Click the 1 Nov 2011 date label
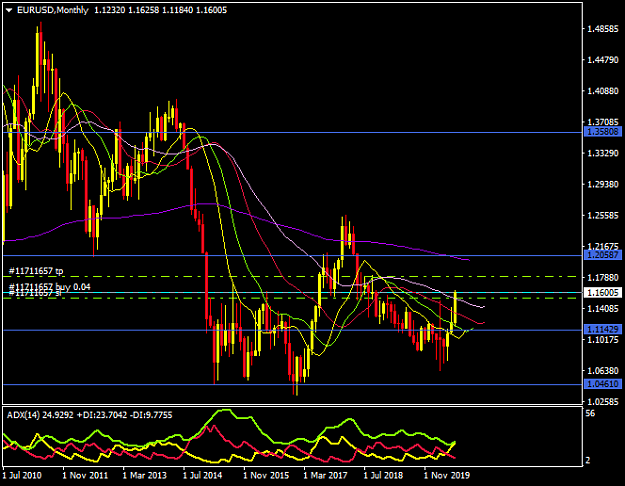625x486 pixels. [x=85, y=475]
